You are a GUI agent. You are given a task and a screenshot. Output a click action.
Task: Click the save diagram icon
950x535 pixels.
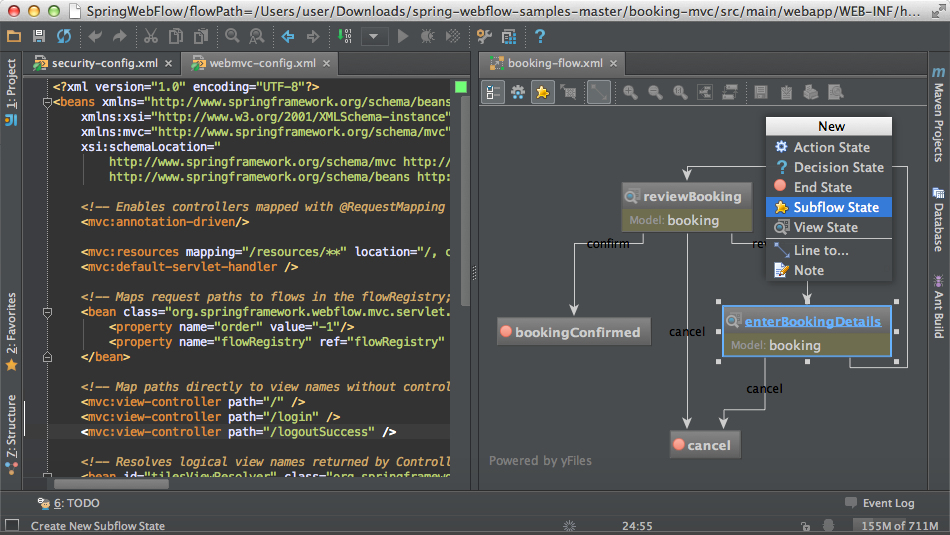coord(761,92)
